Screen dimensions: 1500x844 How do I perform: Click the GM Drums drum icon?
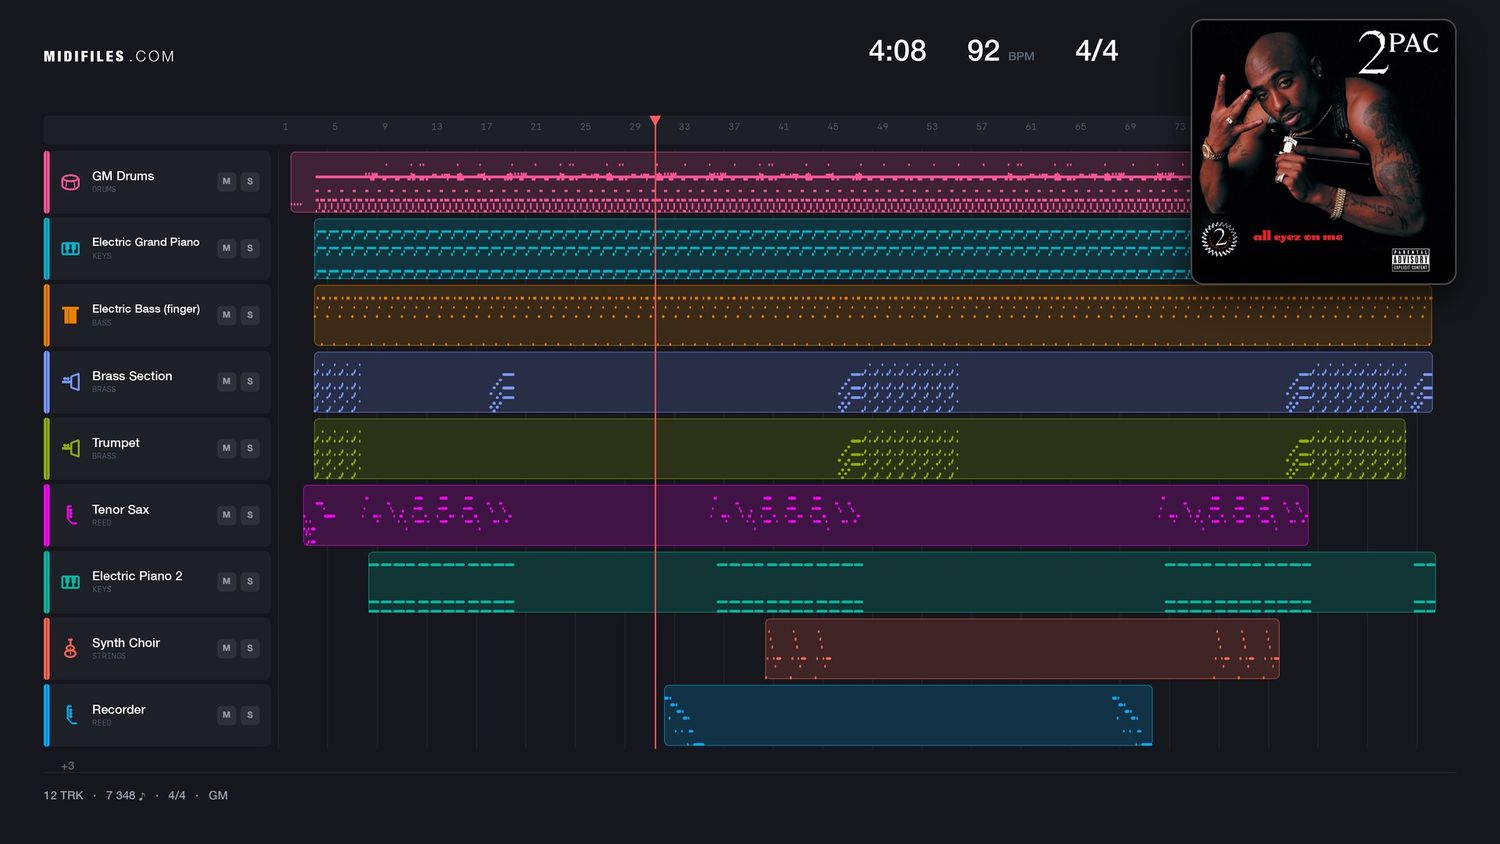coord(71,182)
